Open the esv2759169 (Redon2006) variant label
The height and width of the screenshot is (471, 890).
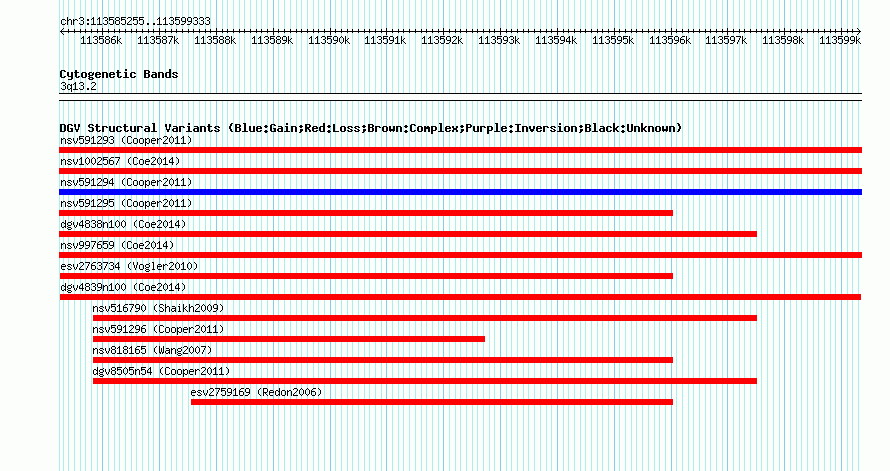[256, 392]
